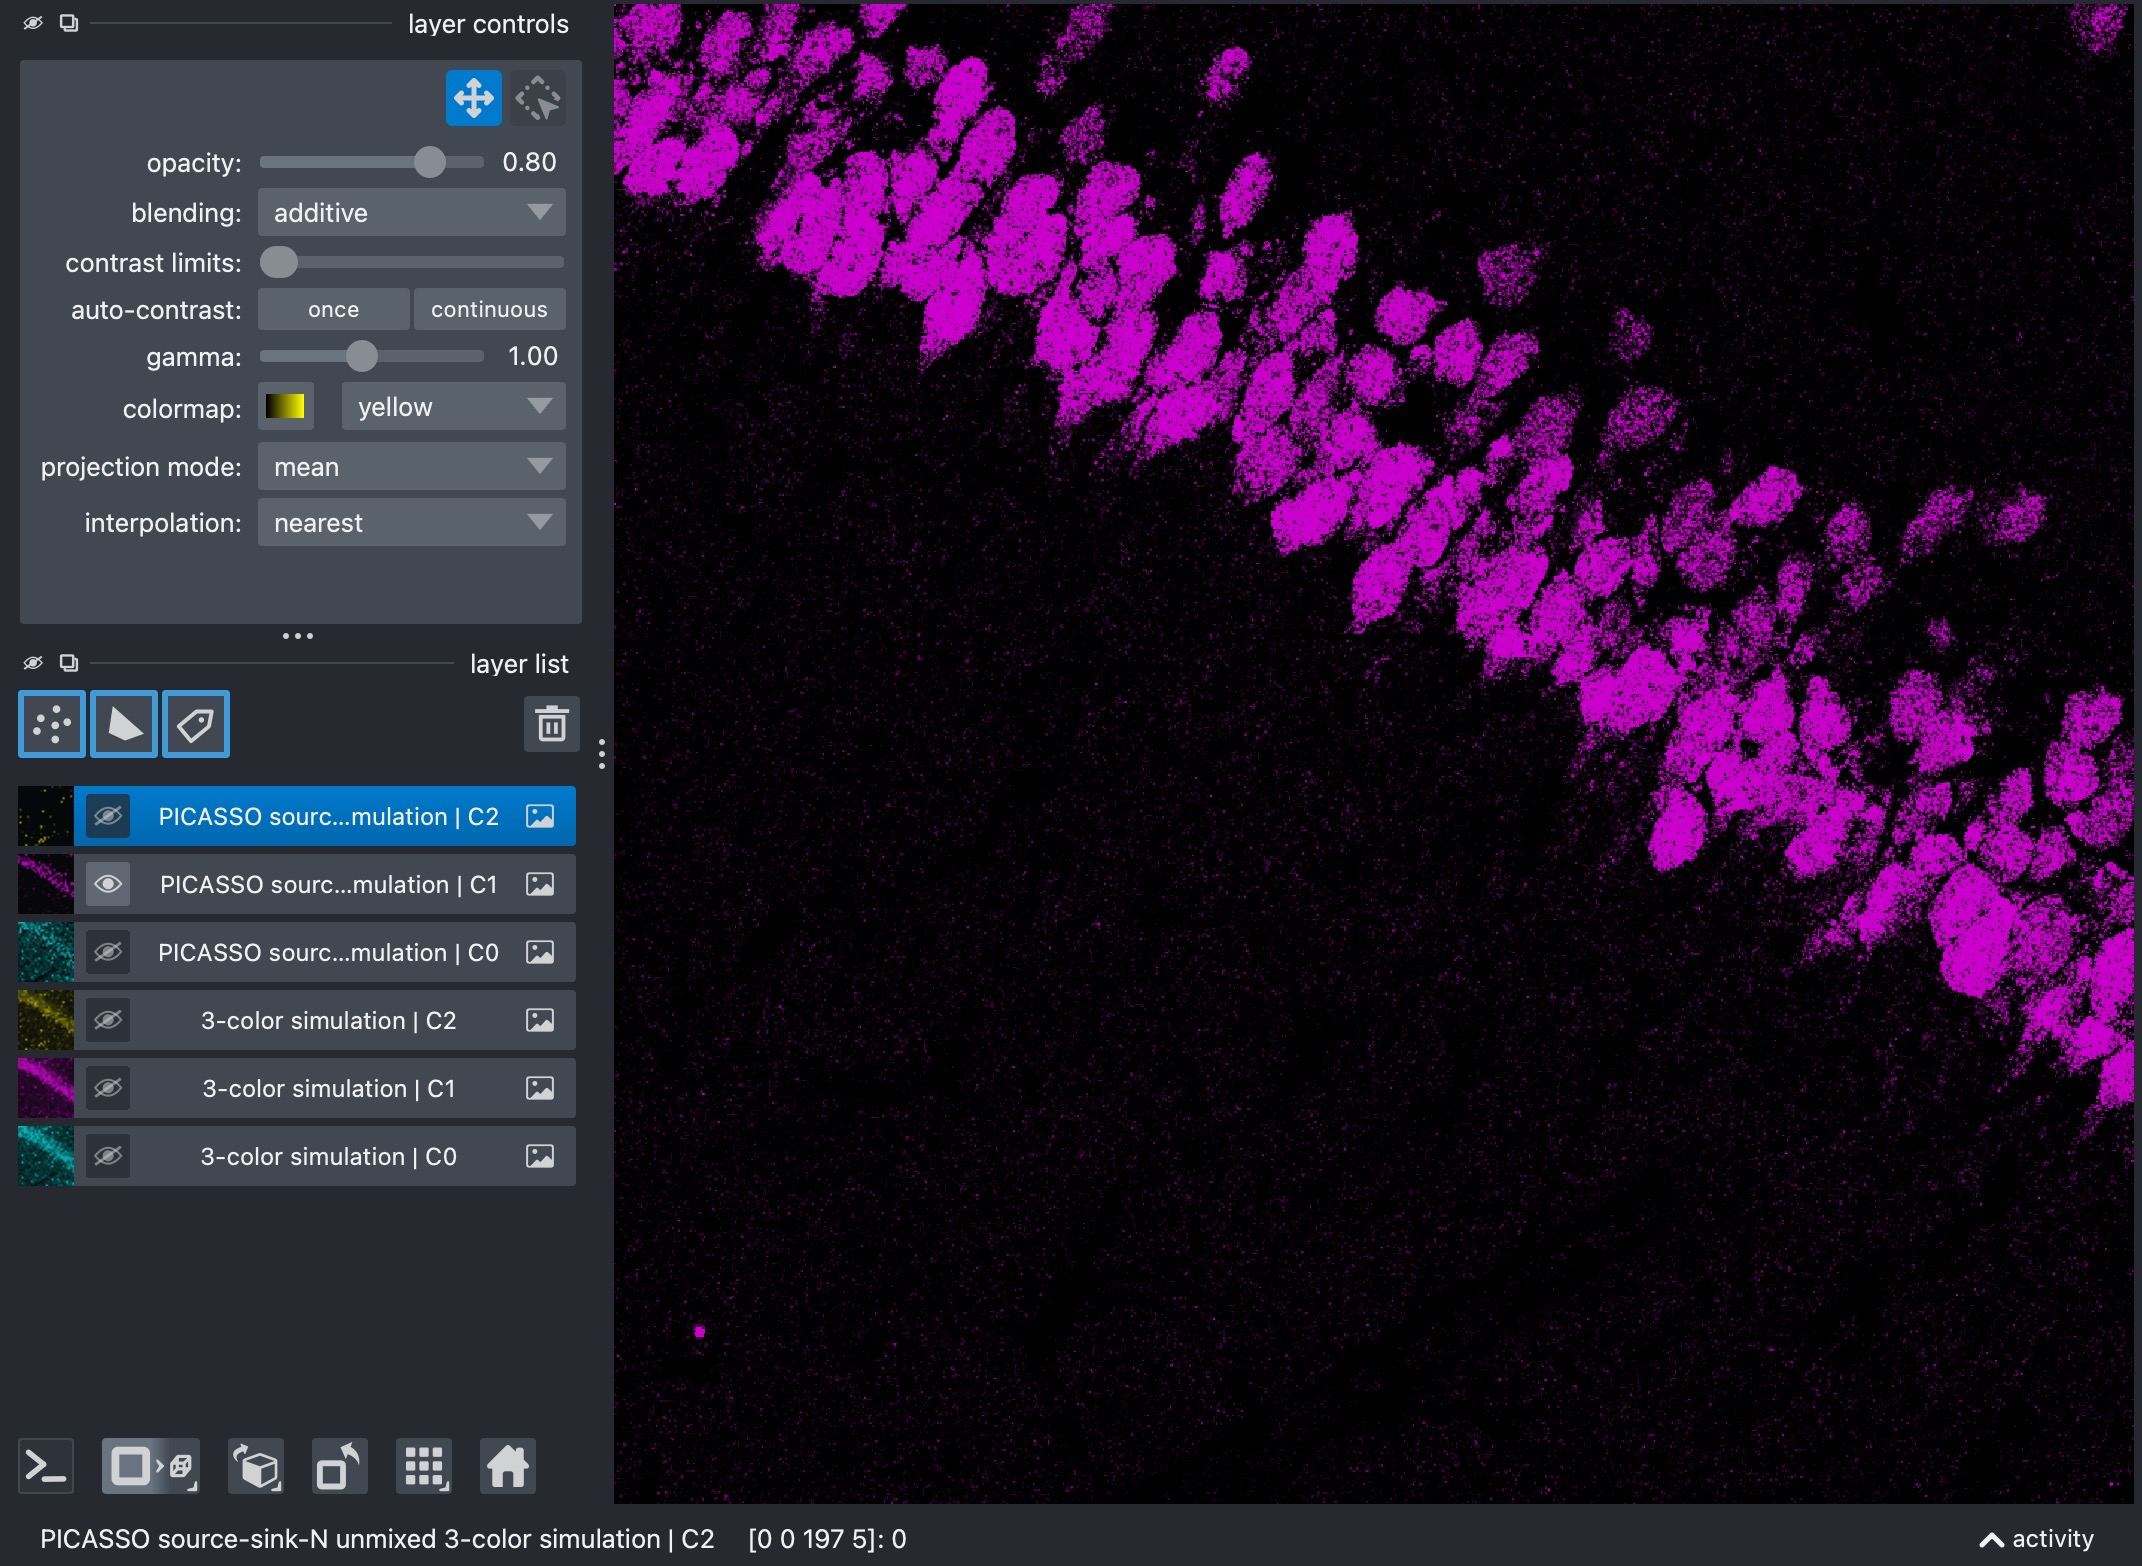
Task: Show 3-color simulation C0 layer
Action: 108,1156
